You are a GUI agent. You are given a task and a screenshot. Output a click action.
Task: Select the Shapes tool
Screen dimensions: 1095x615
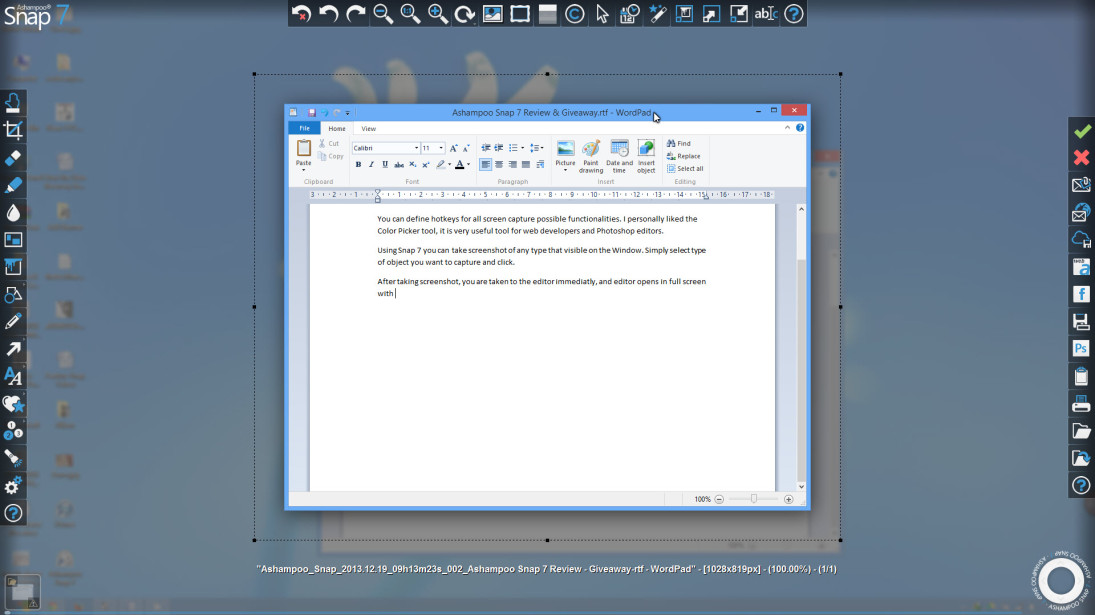(x=13, y=295)
